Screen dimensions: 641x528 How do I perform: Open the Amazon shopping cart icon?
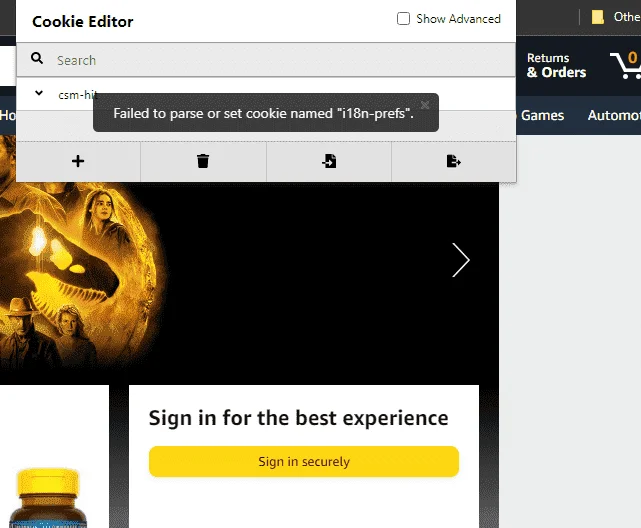626,64
